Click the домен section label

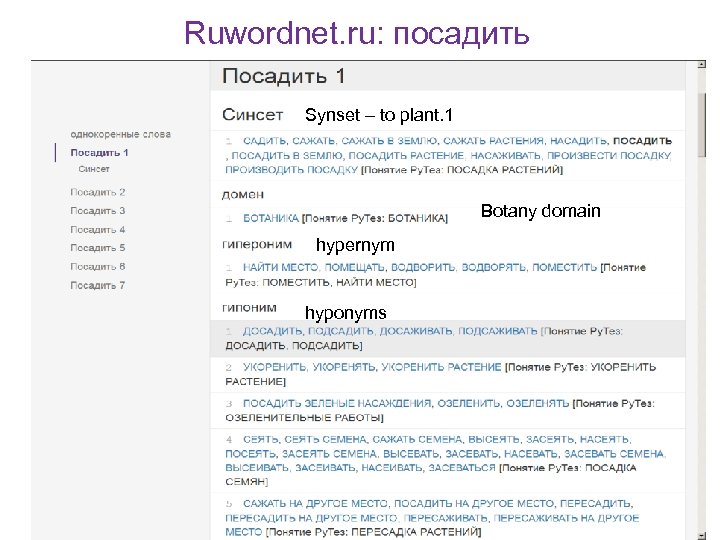pyautogui.click(x=242, y=195)
